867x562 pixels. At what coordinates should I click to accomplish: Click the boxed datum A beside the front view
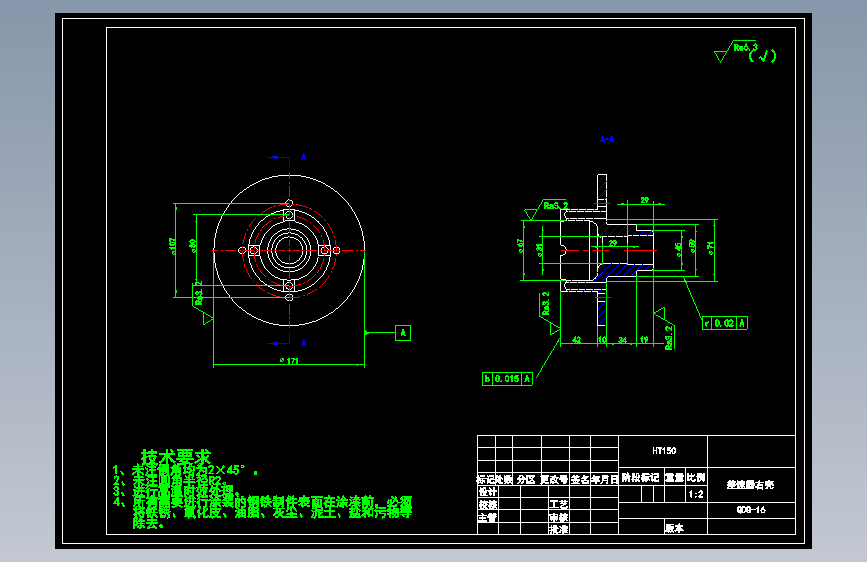click(403, 333)
